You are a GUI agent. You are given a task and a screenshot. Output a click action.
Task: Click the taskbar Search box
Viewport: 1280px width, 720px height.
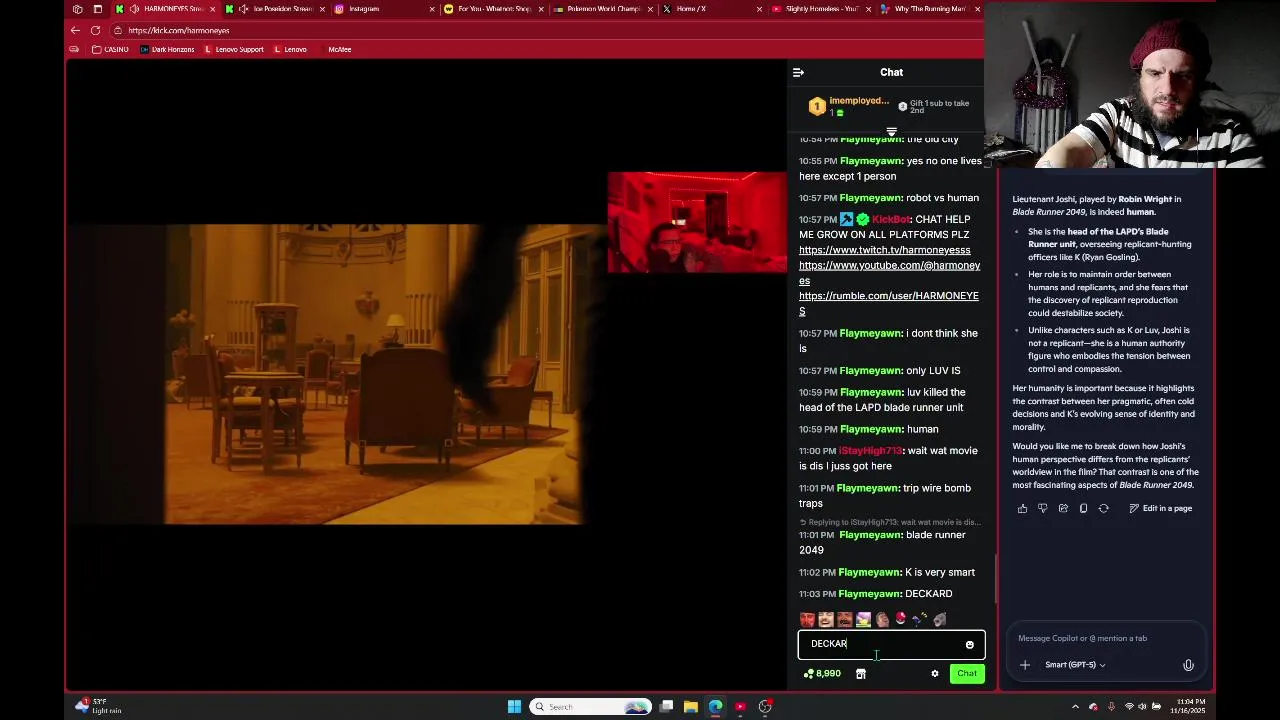tap(592, 707)
